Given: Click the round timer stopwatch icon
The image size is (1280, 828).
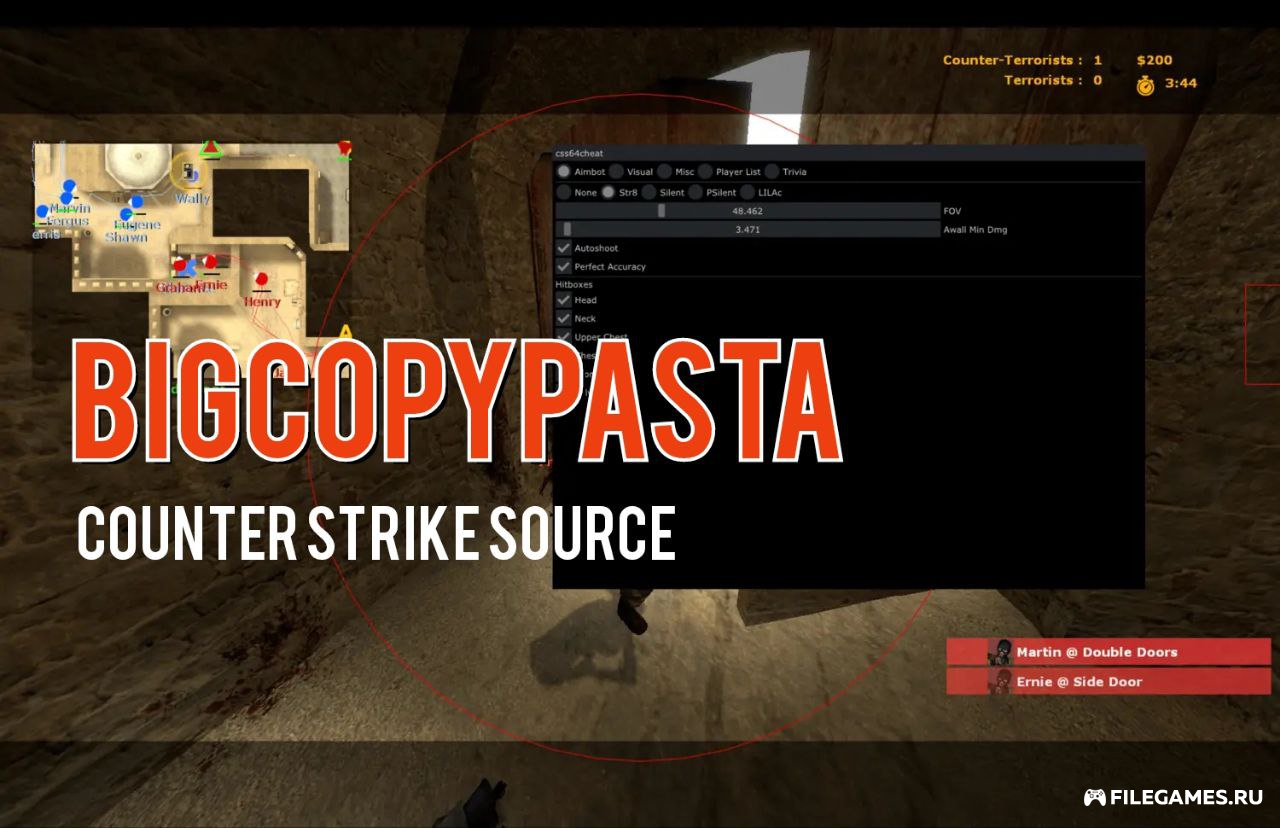Looking at the screenshot, I should [x=1145, y=85].
